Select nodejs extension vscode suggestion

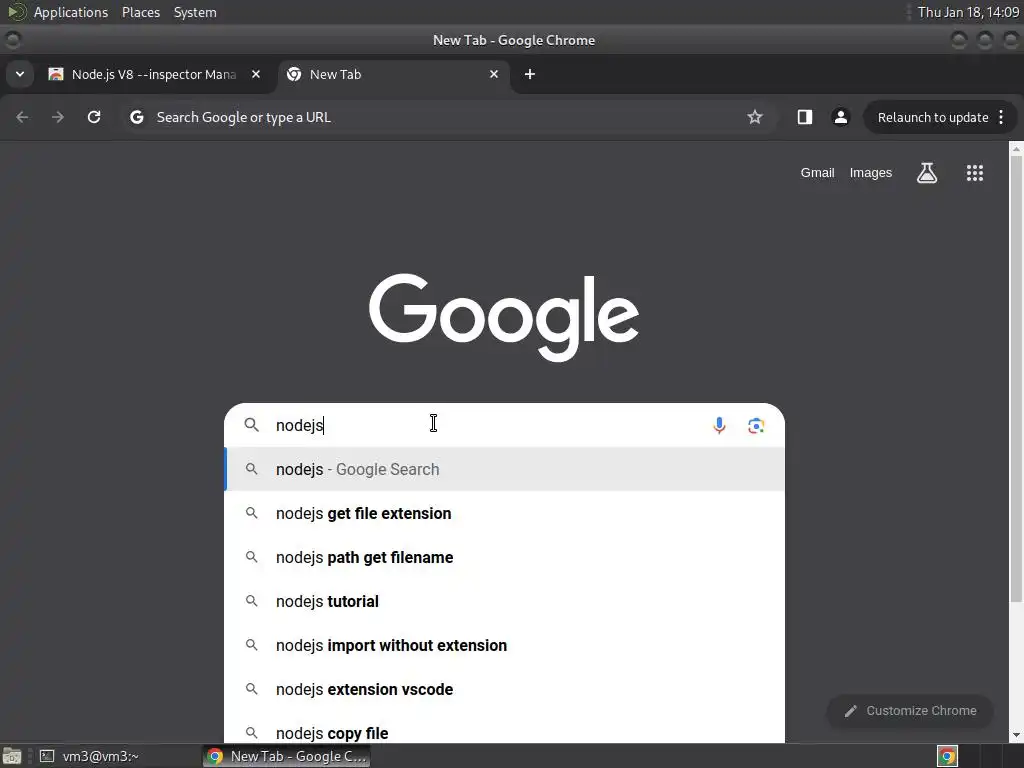pos(504,689)
